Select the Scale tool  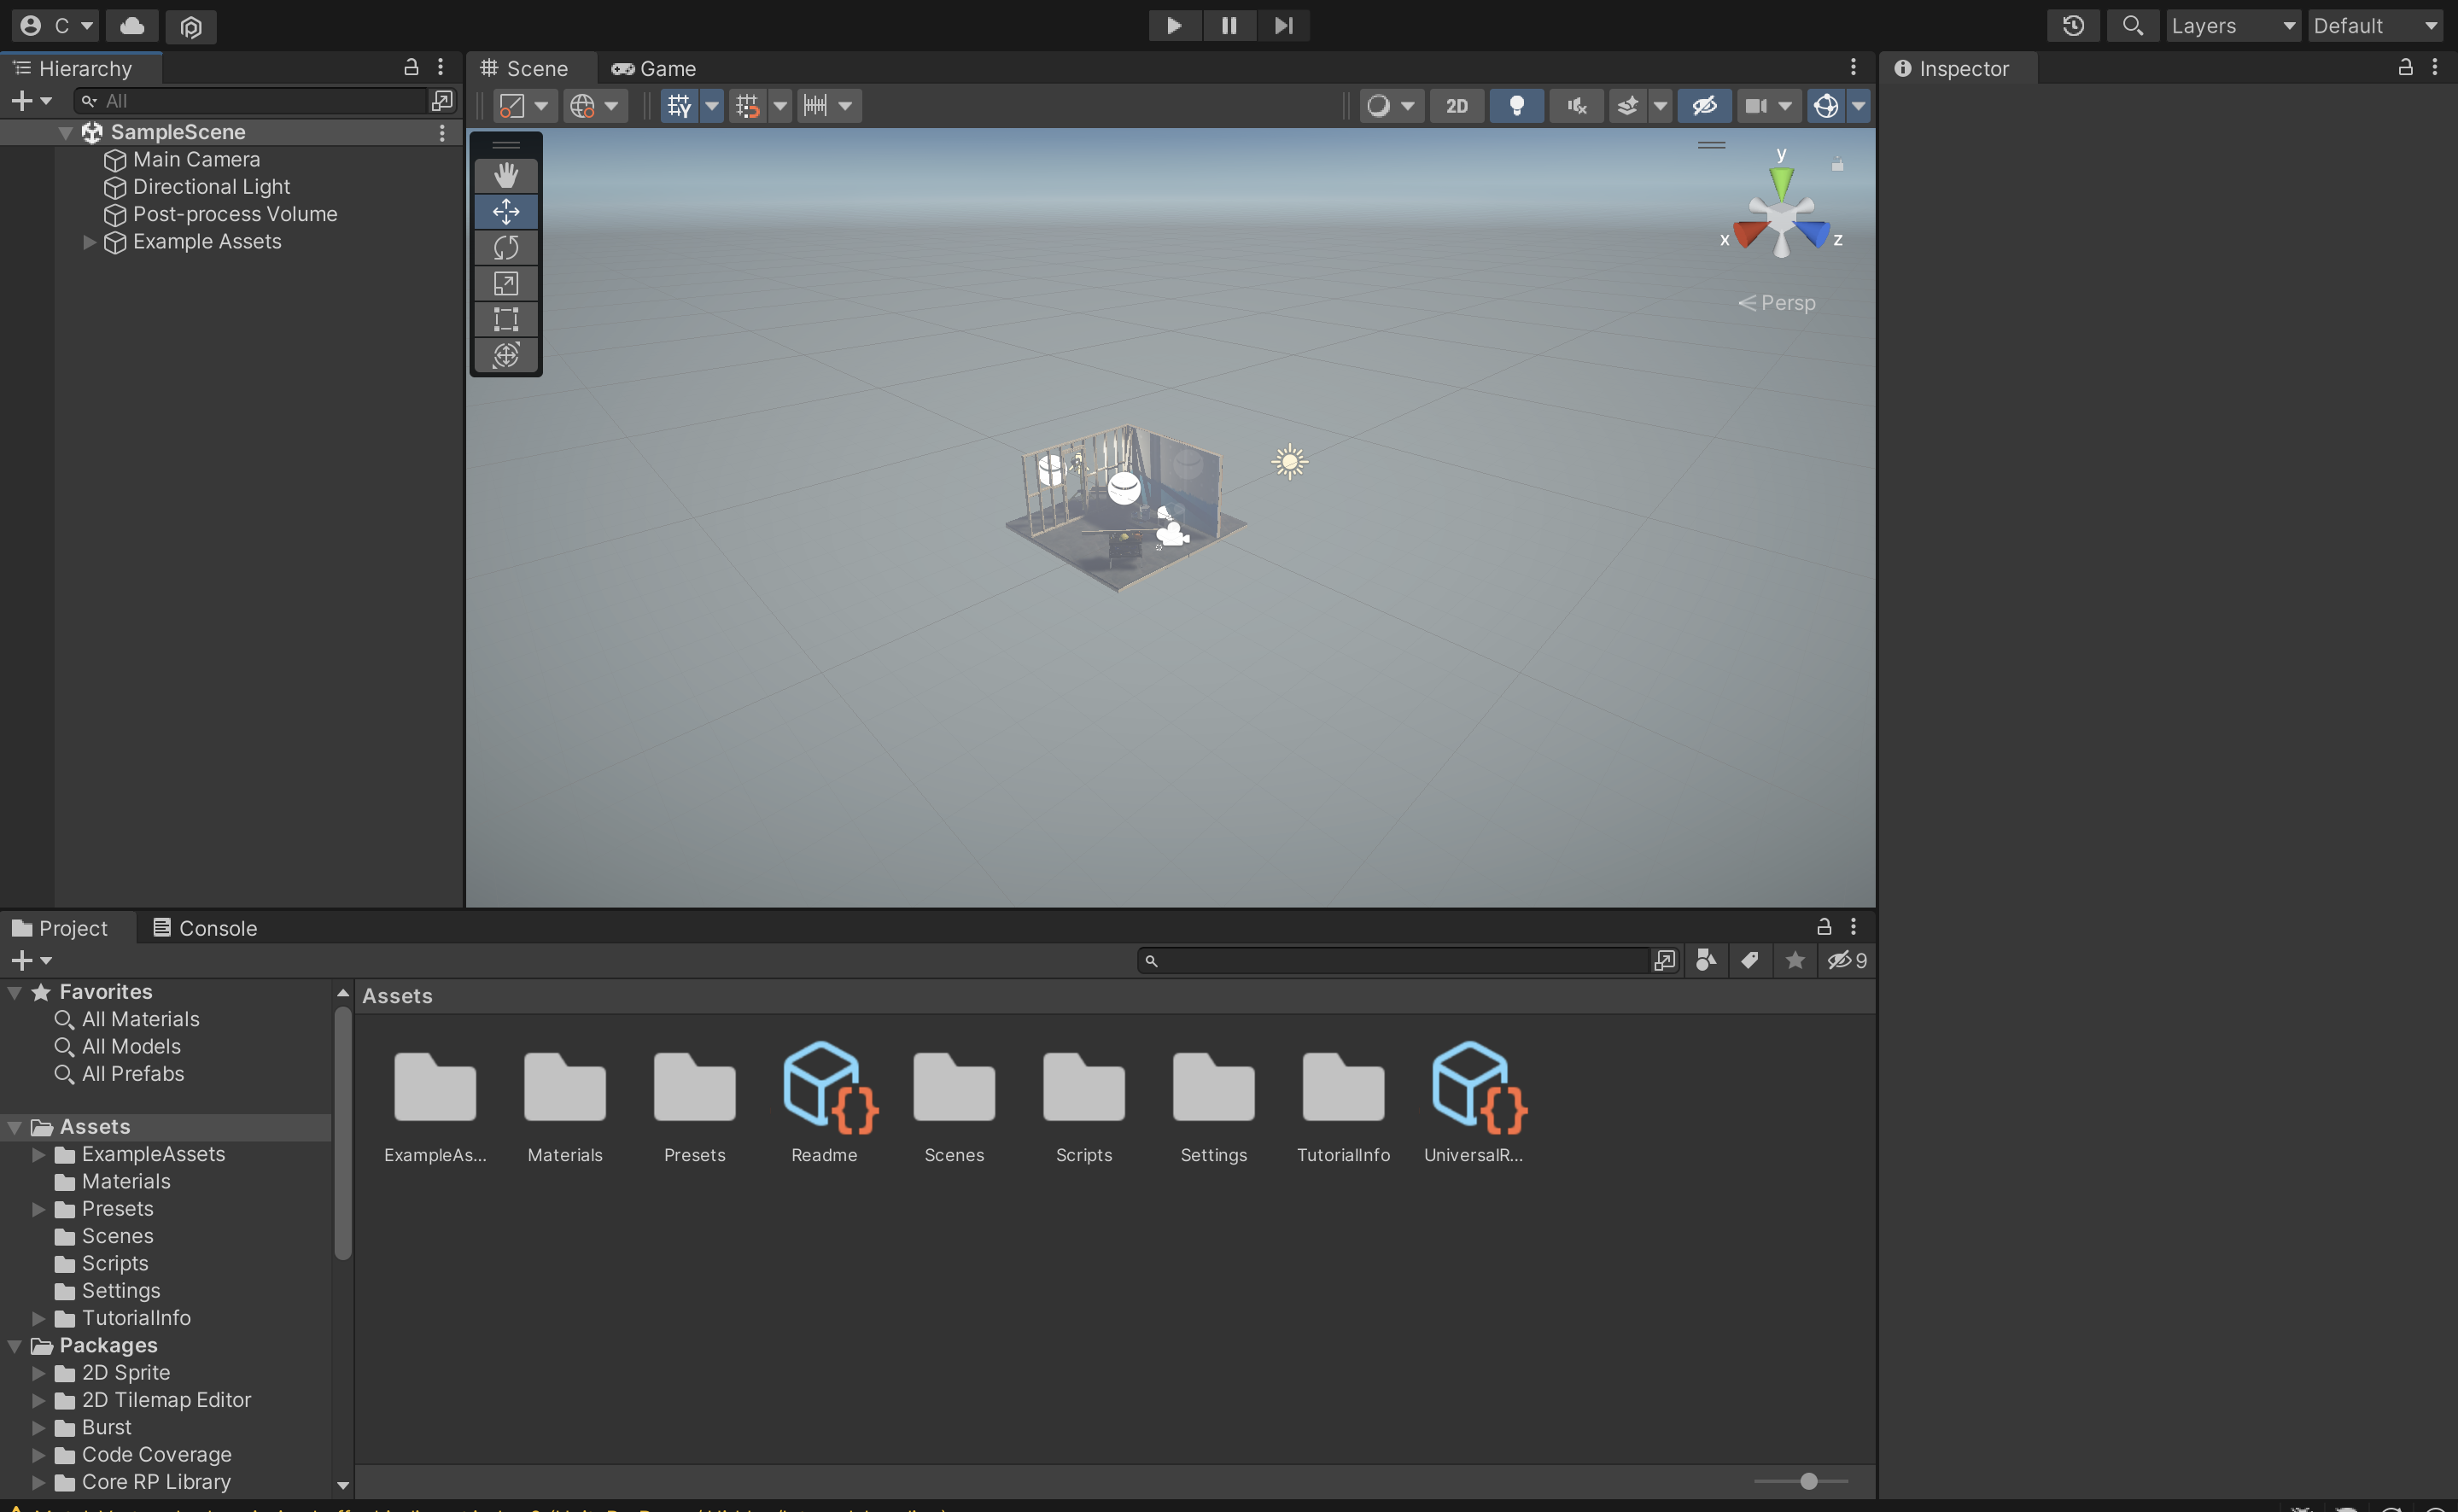click(x=506, y=284)
